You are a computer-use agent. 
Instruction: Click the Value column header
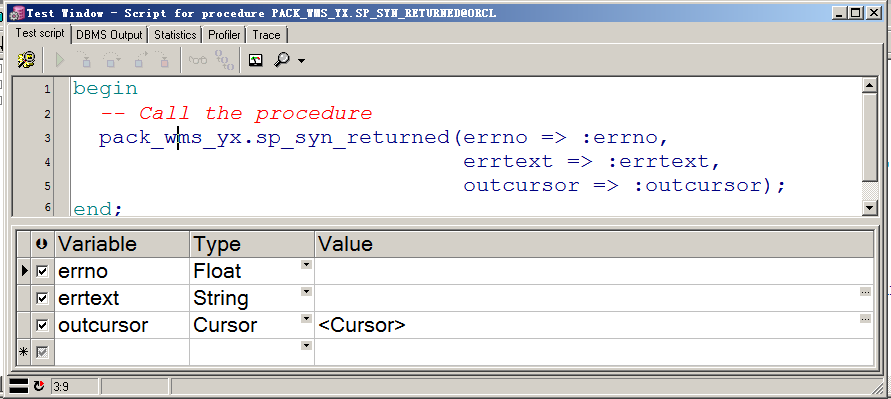(x=594, y=244)
